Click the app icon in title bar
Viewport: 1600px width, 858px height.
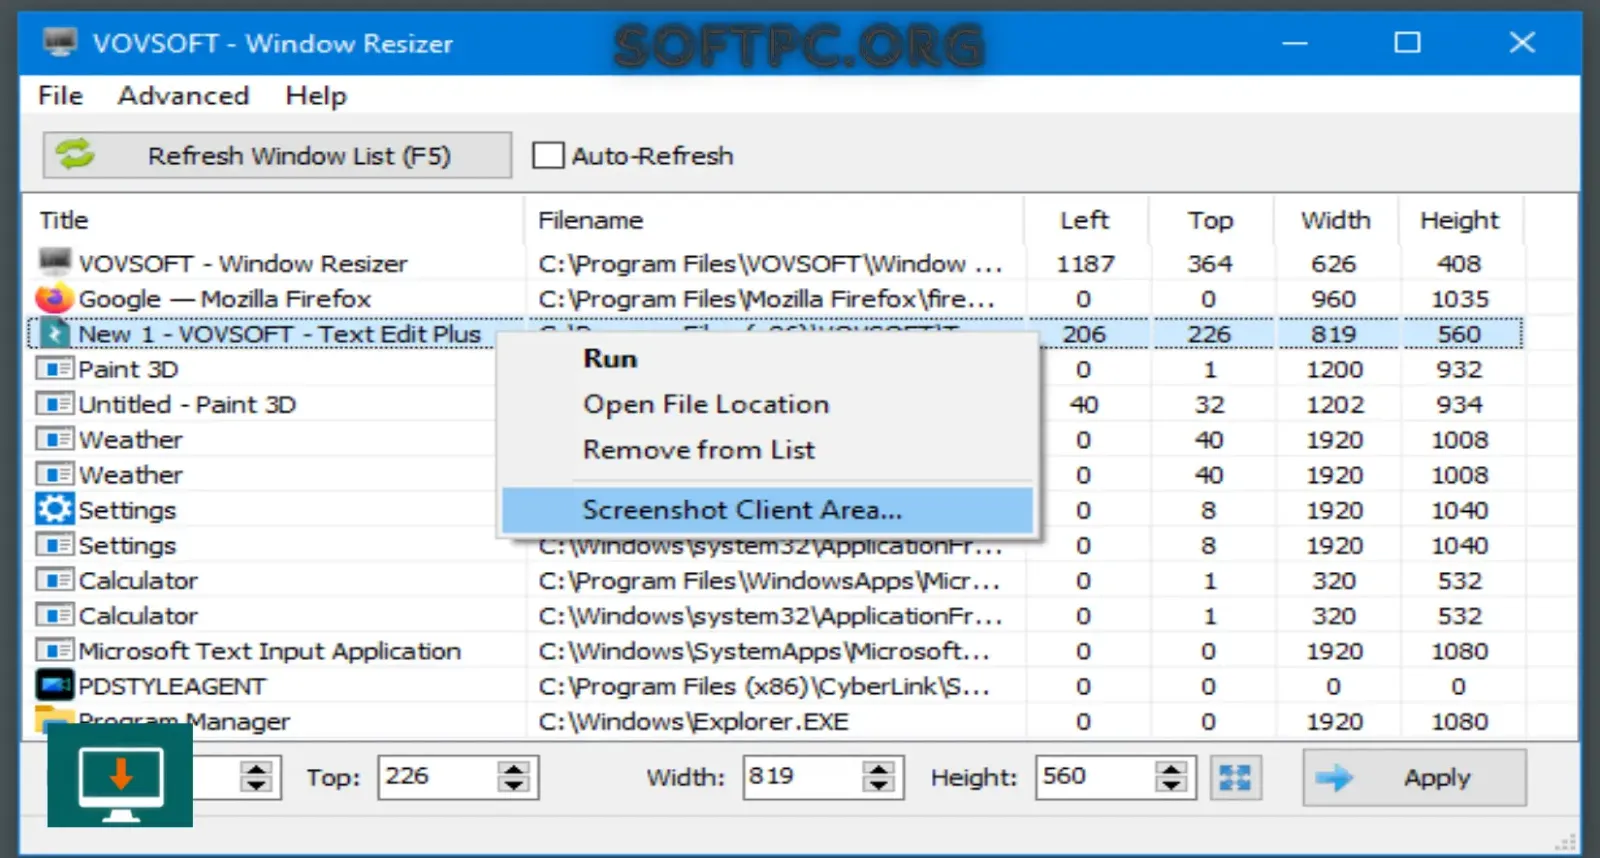[60, 42]
